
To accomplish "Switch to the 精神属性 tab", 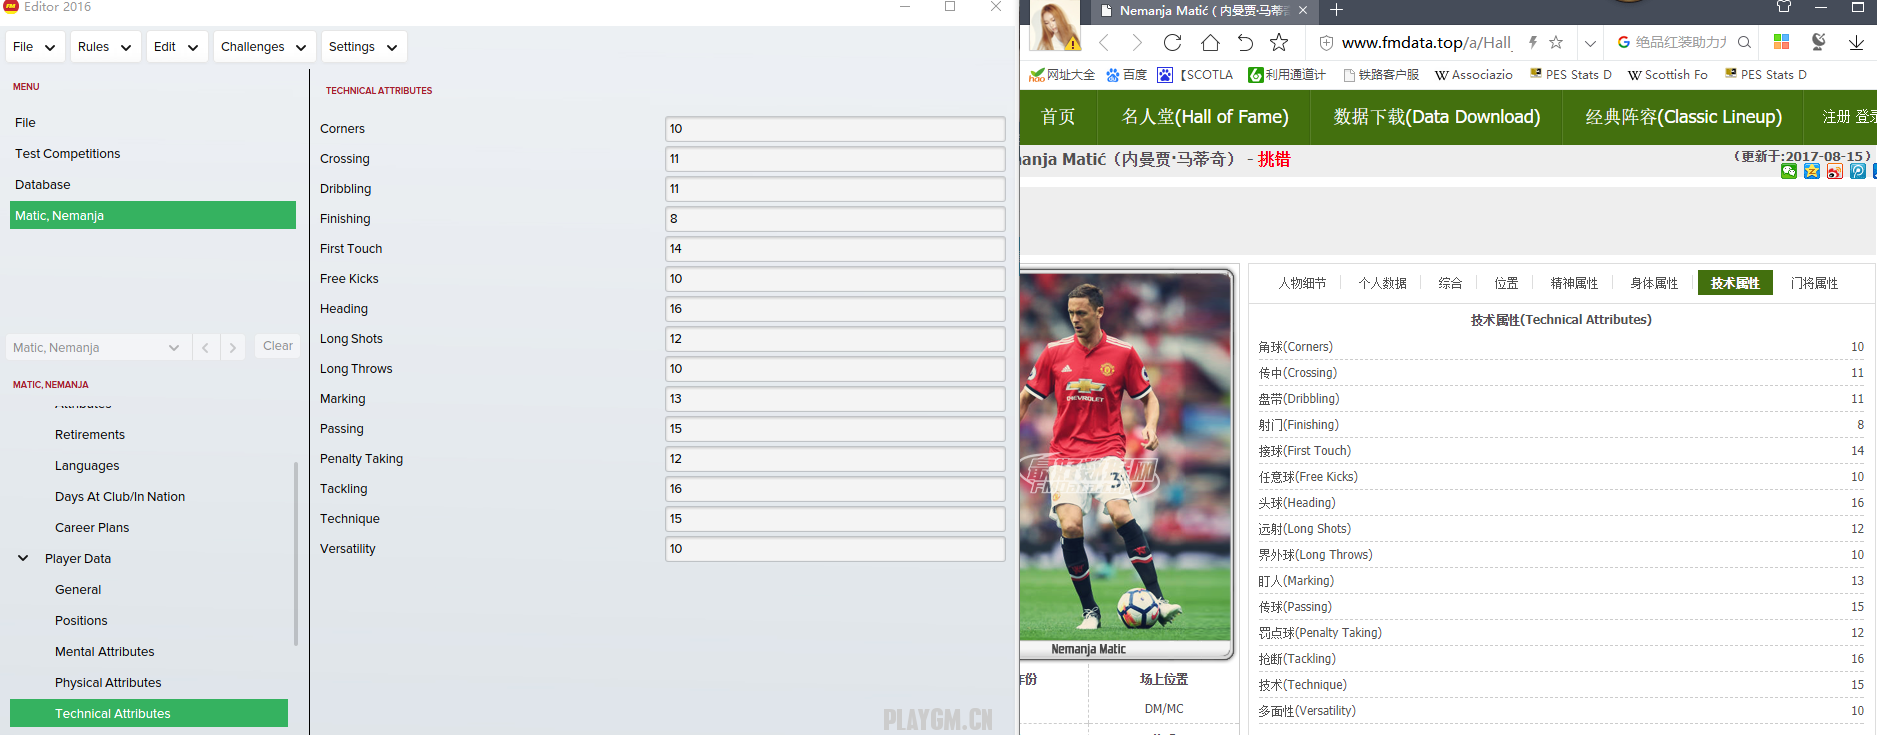I will 1574,283.
